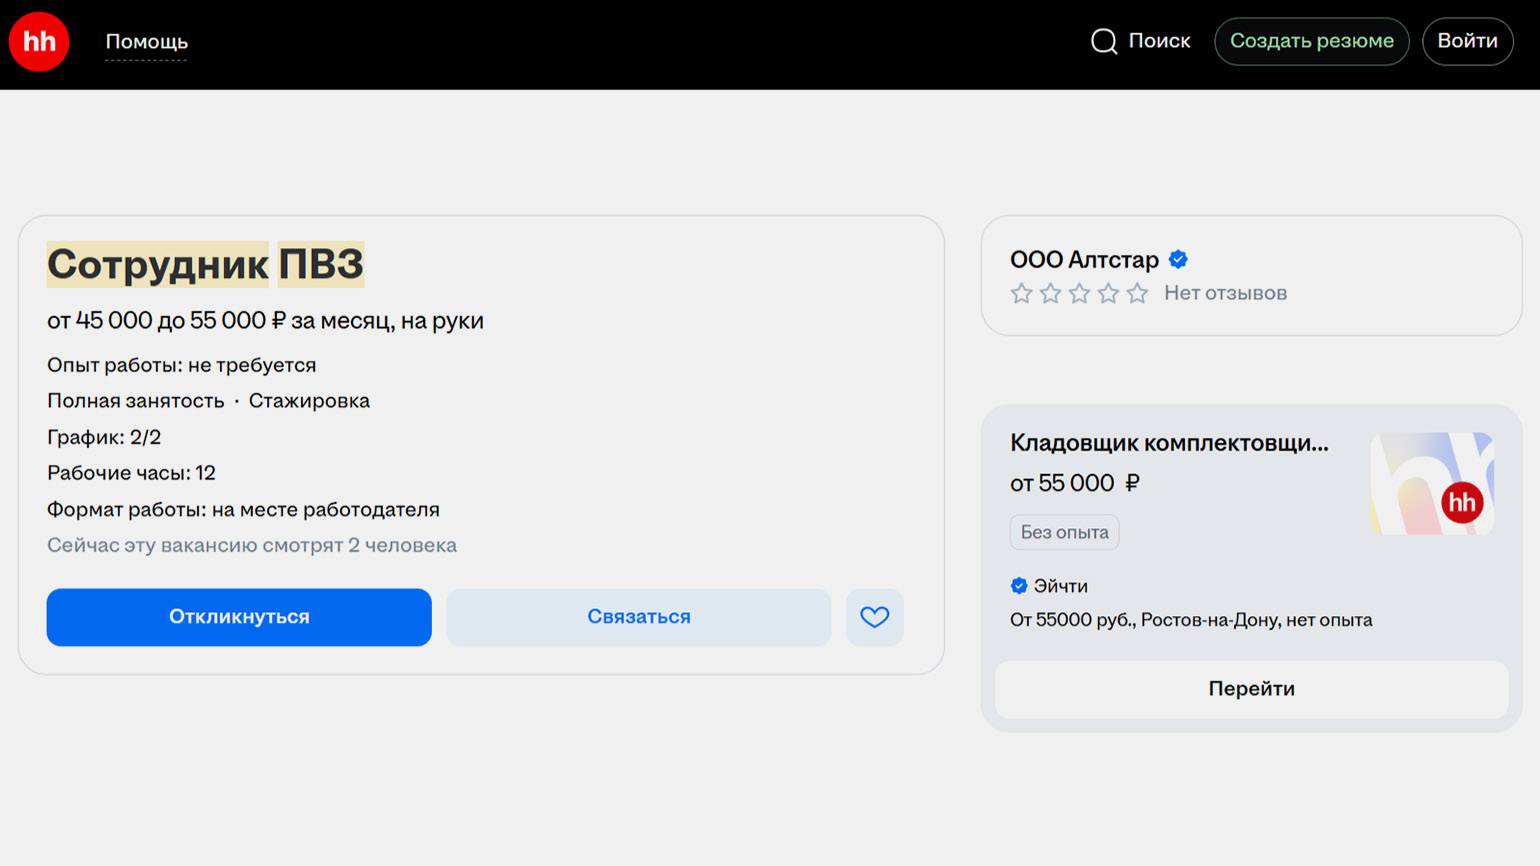This screenshot has width=1540, height=866.
Task: Open Нет отзывов reviews text
Action: click(x=1225, y=293)
